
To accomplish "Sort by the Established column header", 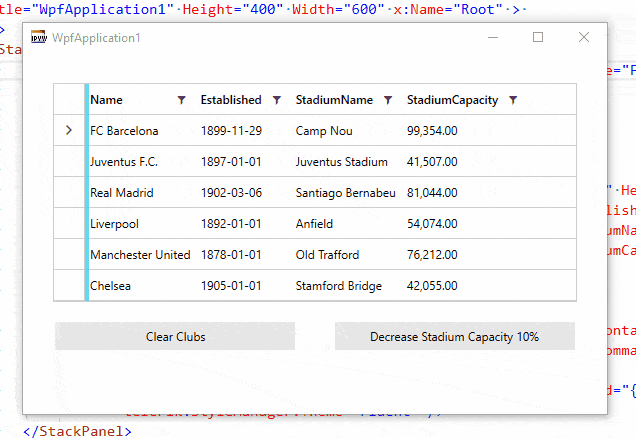I will [231, 100].
